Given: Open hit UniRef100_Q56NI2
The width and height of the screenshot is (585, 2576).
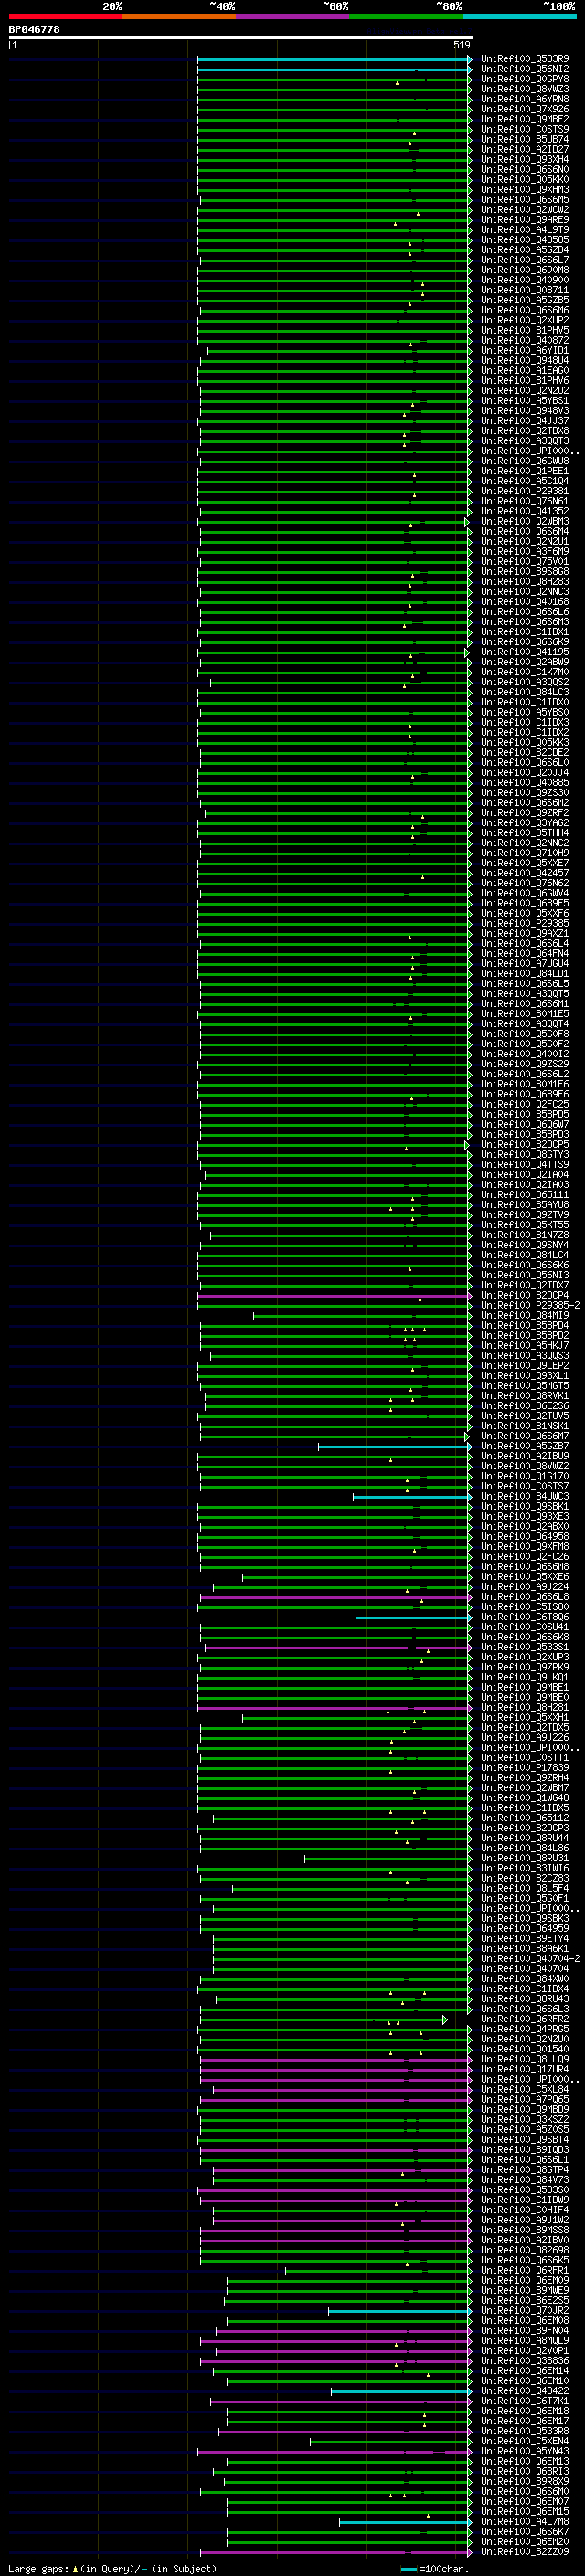Looking at the screenshot, I should pos(525,69).
